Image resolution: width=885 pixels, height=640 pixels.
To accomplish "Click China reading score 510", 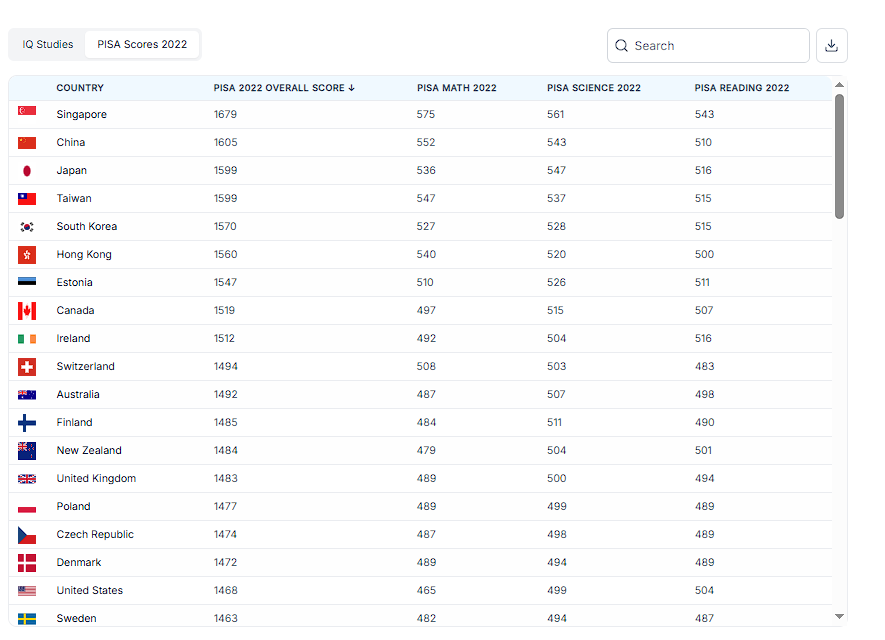I will [x=703, y=143].
